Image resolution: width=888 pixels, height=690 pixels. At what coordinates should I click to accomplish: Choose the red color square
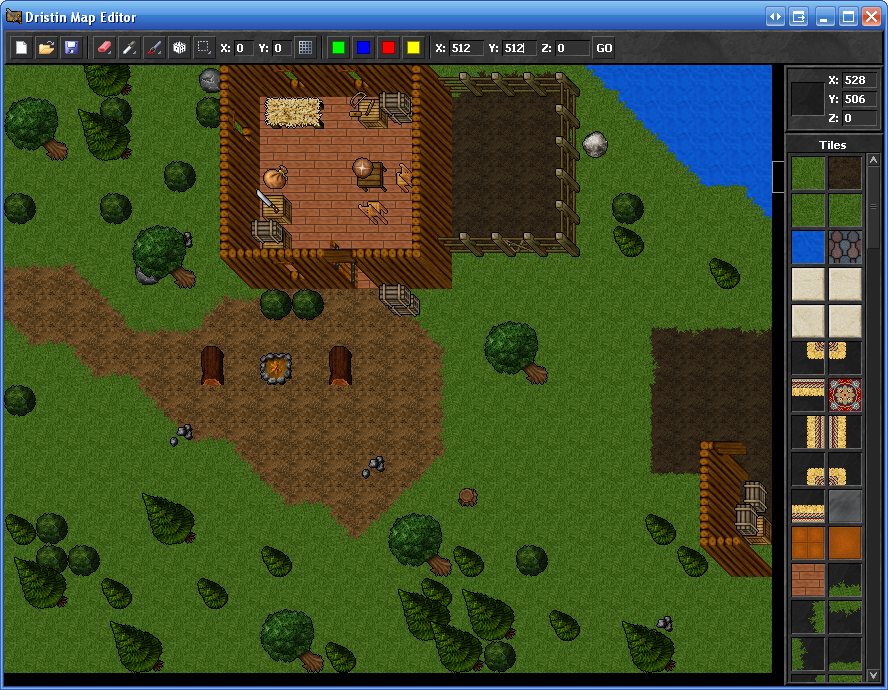click(388, 48)
